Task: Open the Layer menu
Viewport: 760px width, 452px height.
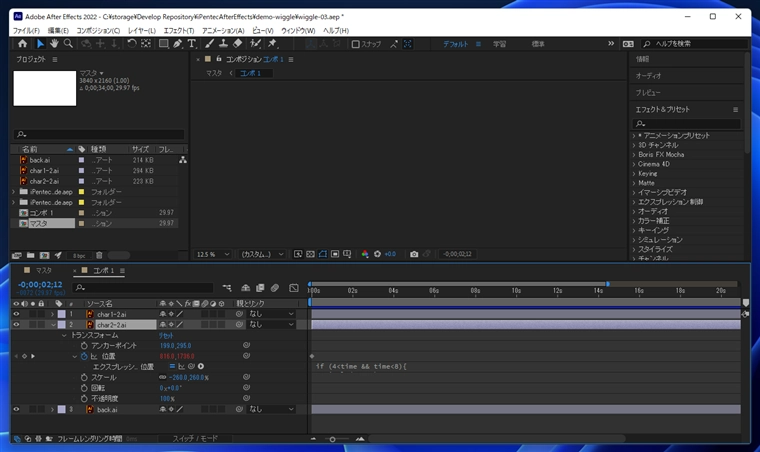Action: (x=142, y=31)
